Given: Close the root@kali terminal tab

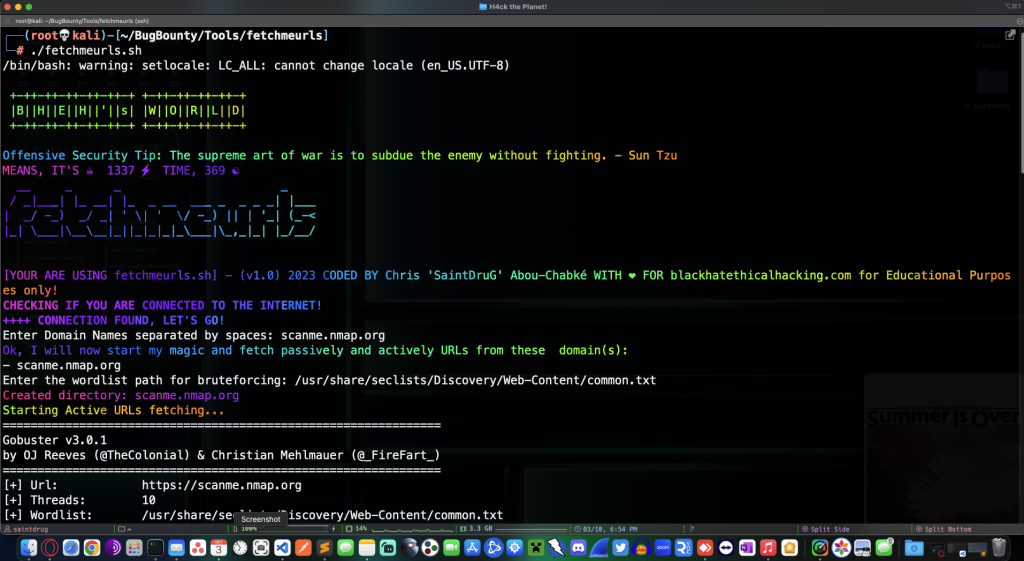Looking at the screenshot, I should click(7, 21).
